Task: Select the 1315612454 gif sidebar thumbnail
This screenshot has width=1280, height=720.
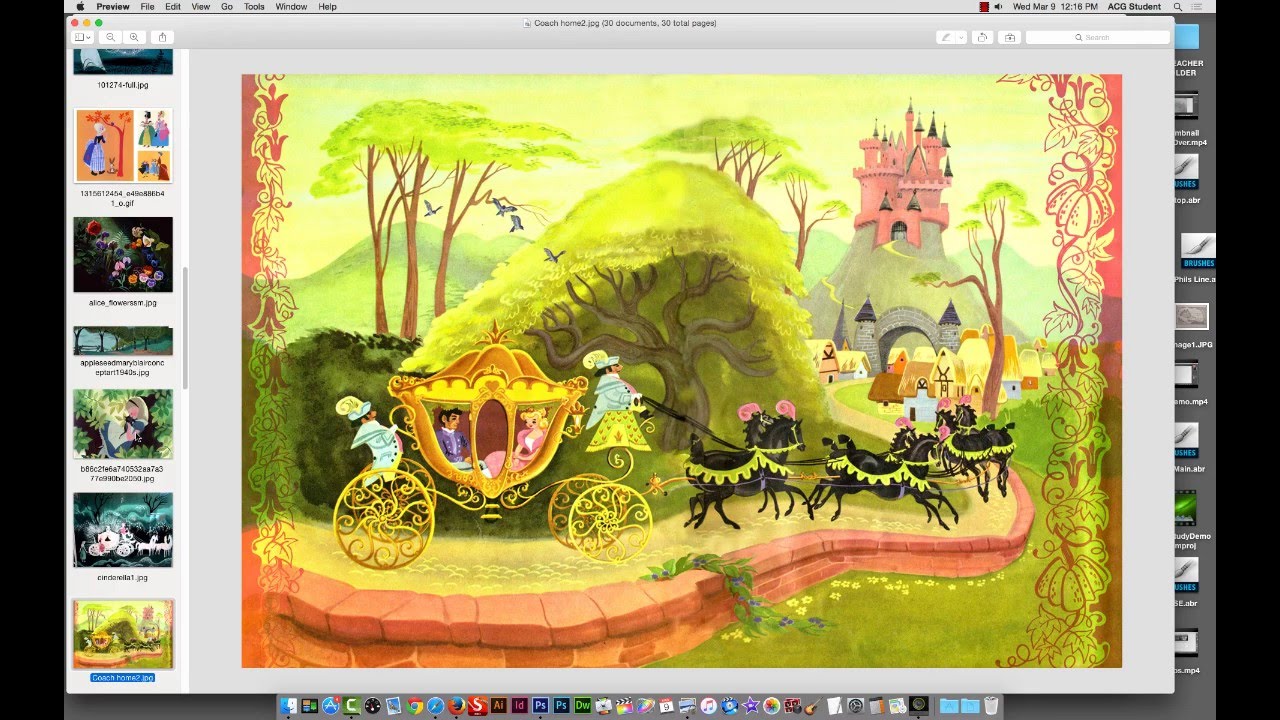Action: (123, 145)
